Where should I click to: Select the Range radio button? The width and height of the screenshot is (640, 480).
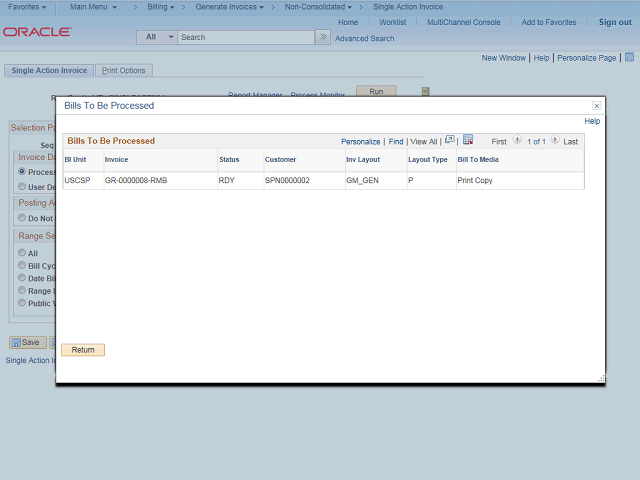(x=22, y=290)
